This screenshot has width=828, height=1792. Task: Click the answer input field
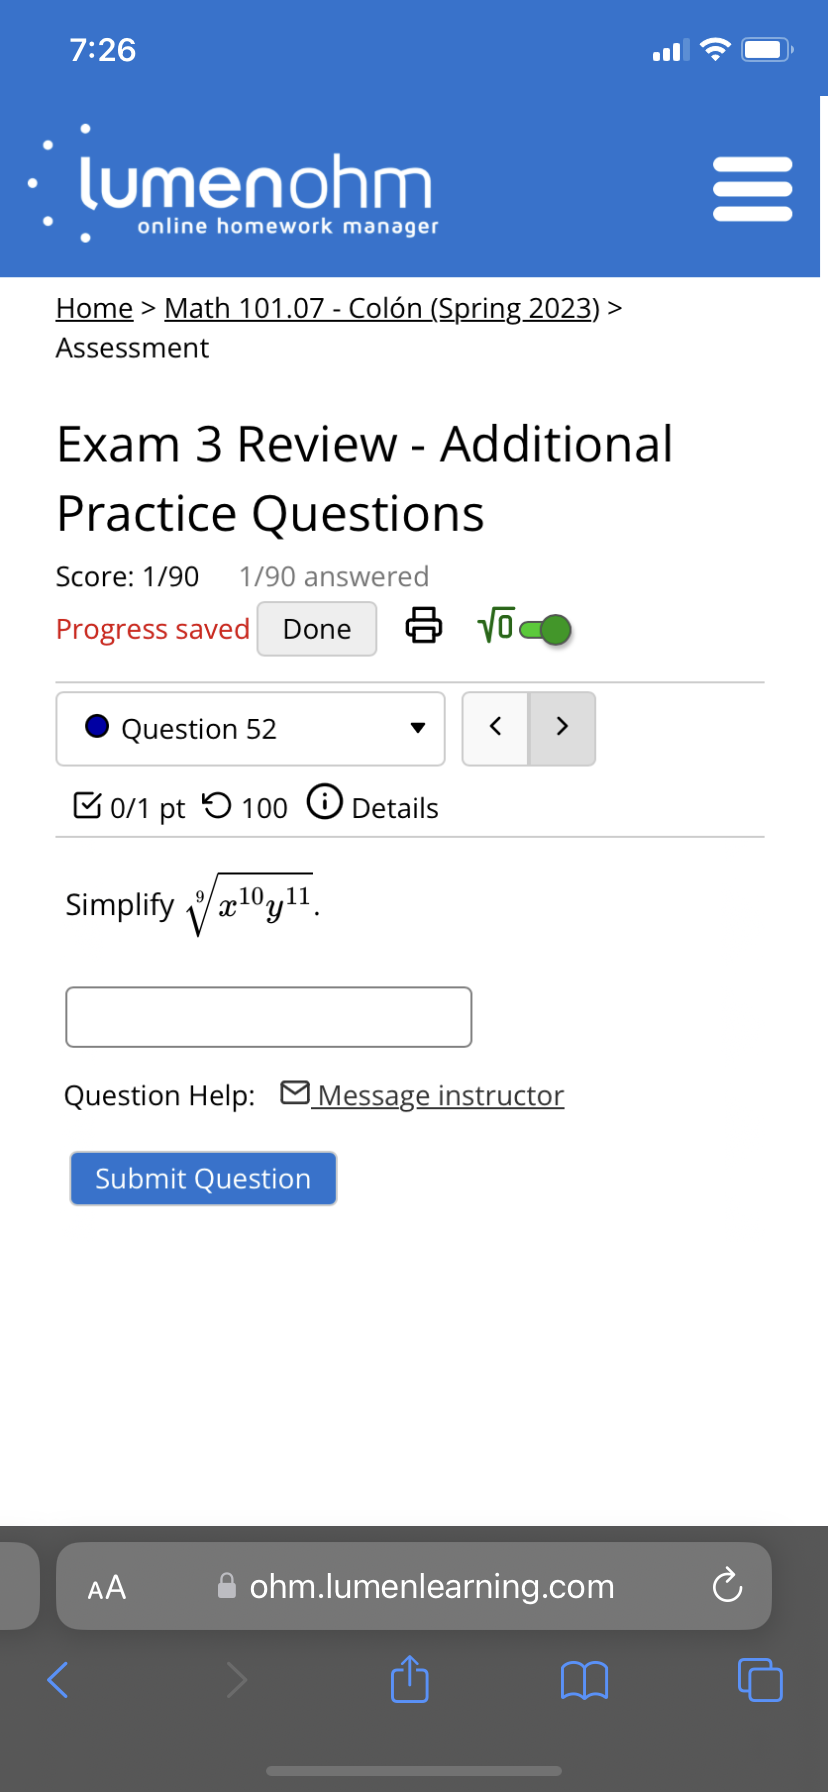pos(268,1016)
